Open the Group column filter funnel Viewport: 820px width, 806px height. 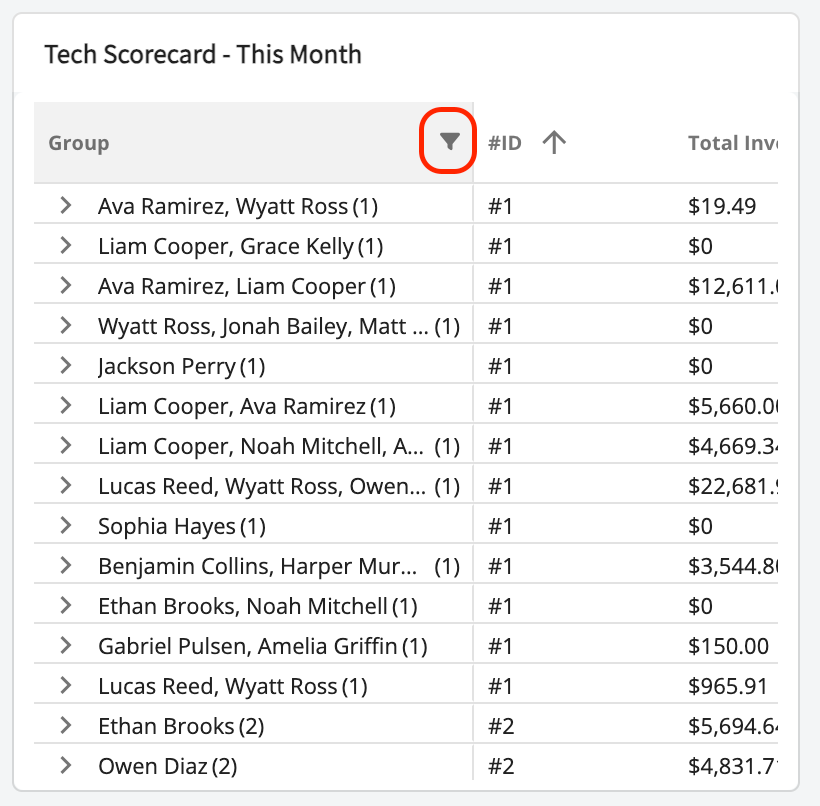coord(449,141)
